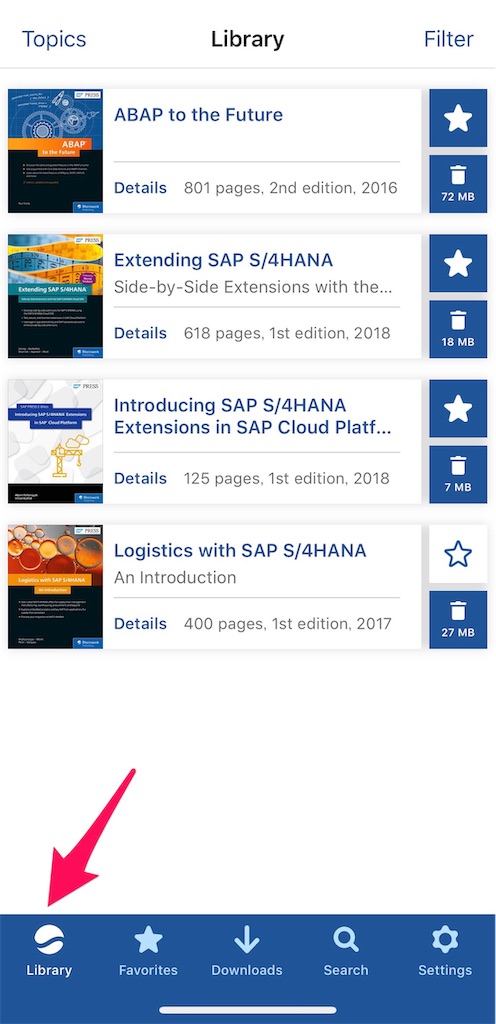Screen dimensions: 496x1024
Task: Toggle star for Introducing SAP S/4HANA Extensions
Action: point(458,409)
